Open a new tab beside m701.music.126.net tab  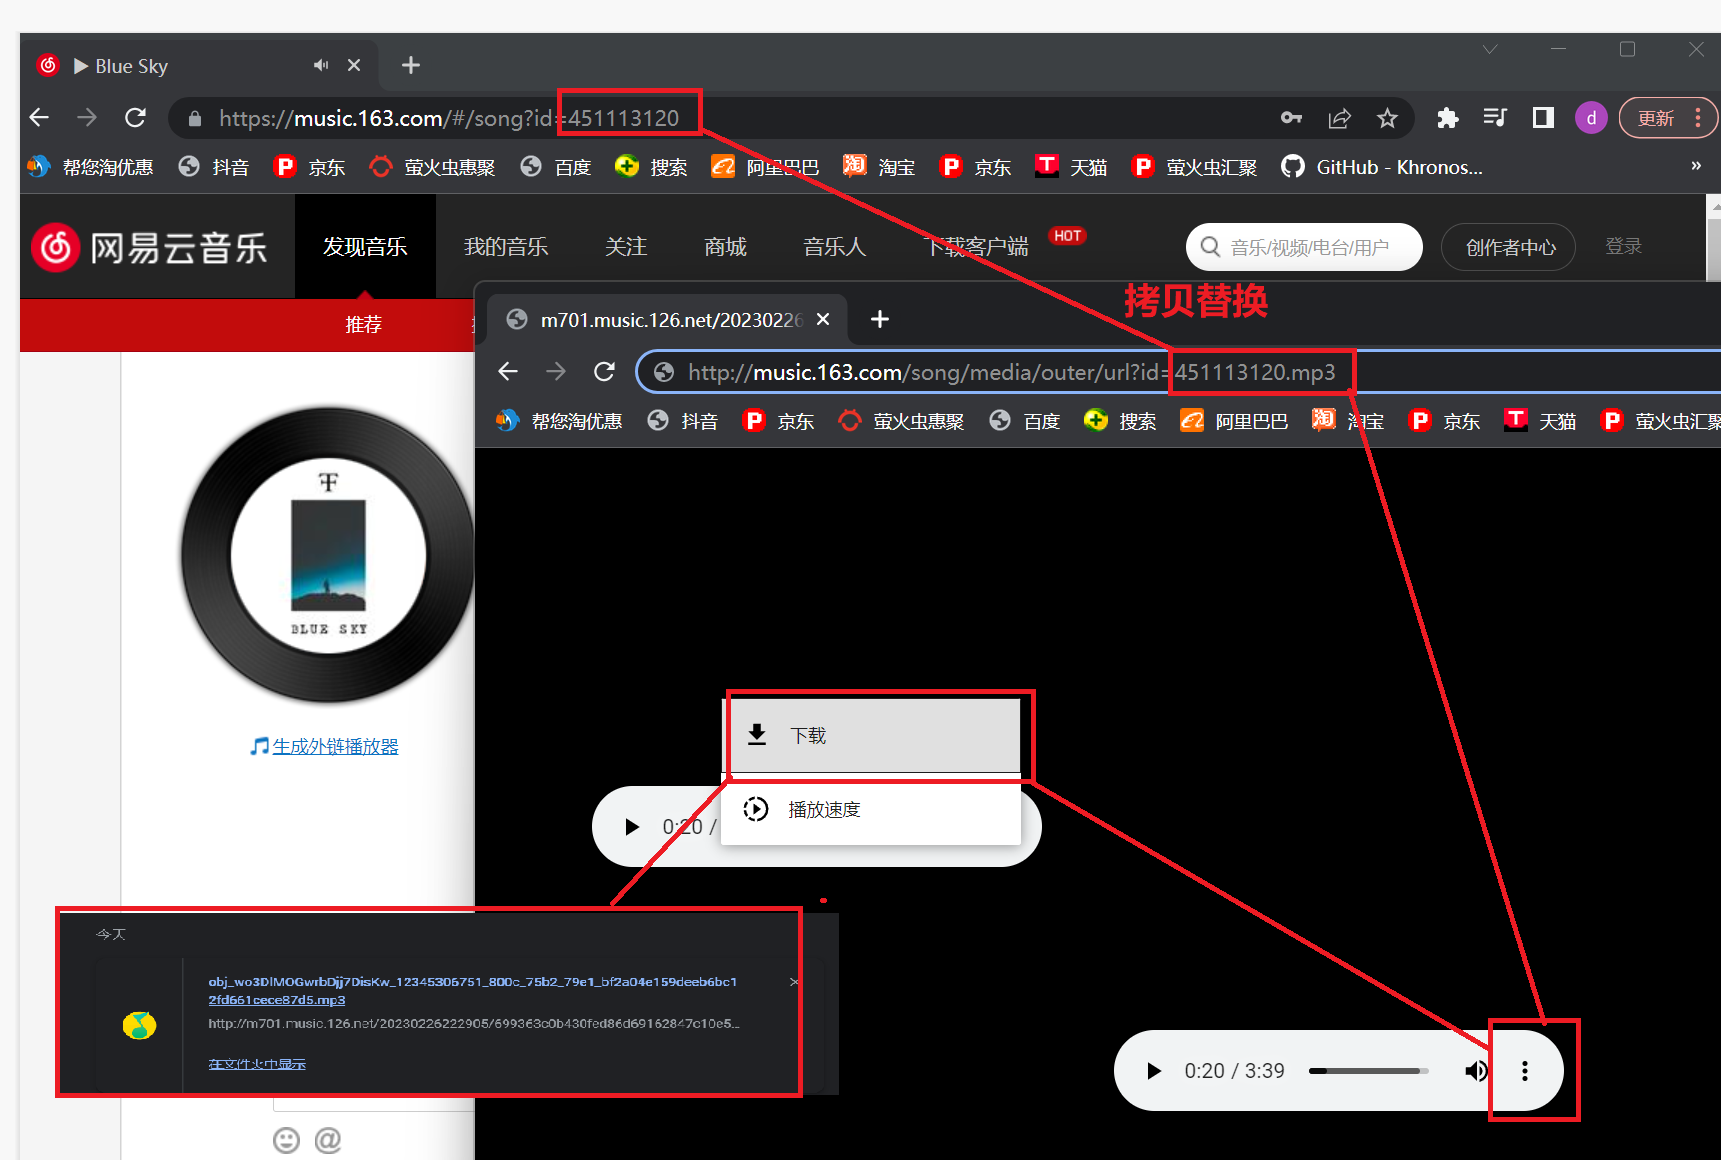point(879,319)
